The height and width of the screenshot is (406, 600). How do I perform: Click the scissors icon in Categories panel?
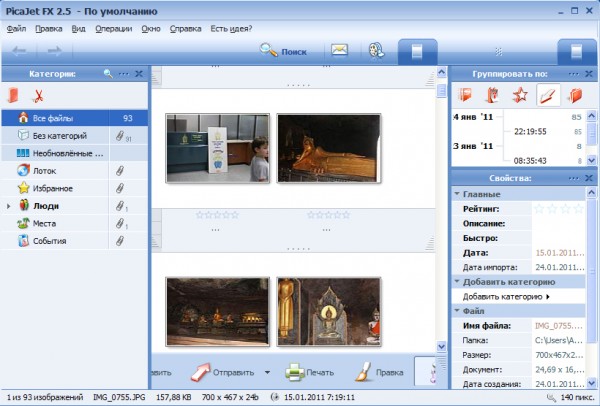[39, 96]
